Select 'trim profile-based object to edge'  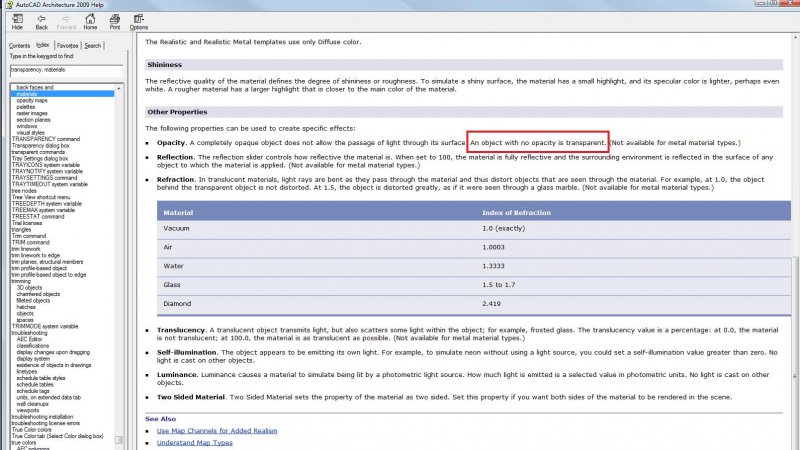tap(48, 274)
